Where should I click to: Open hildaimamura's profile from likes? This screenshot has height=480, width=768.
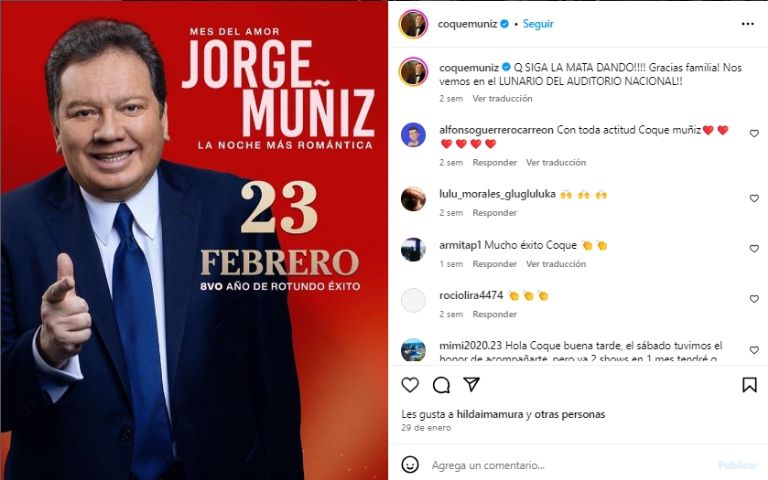tap(490, 414)
